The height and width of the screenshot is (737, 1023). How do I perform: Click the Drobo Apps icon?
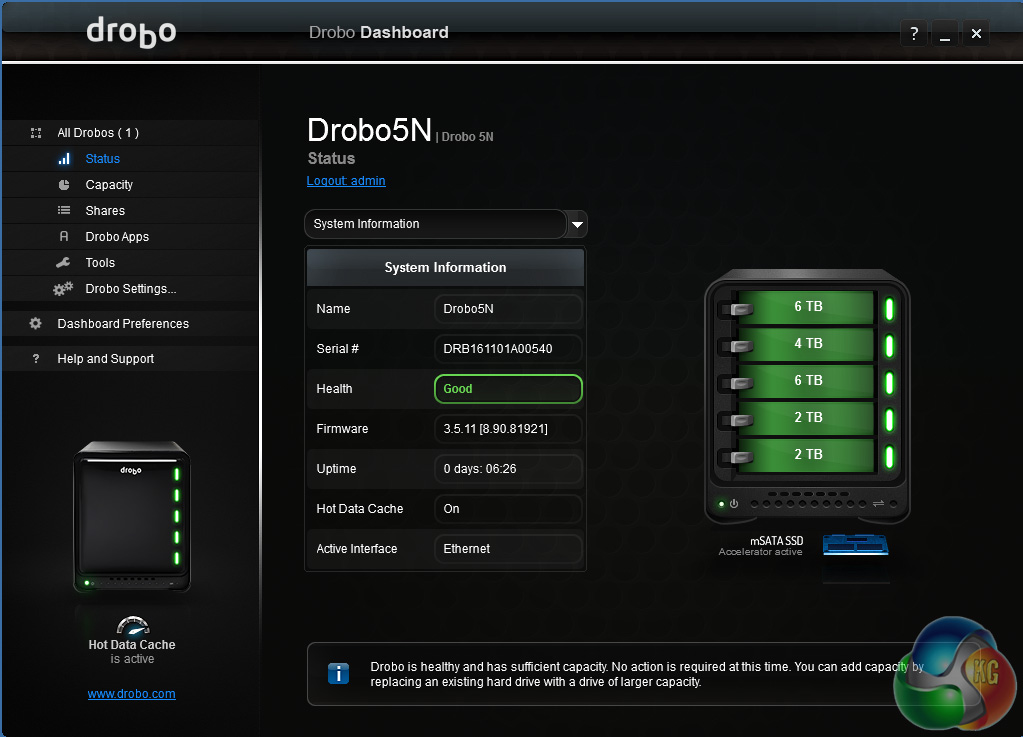(x=64, y=236)
